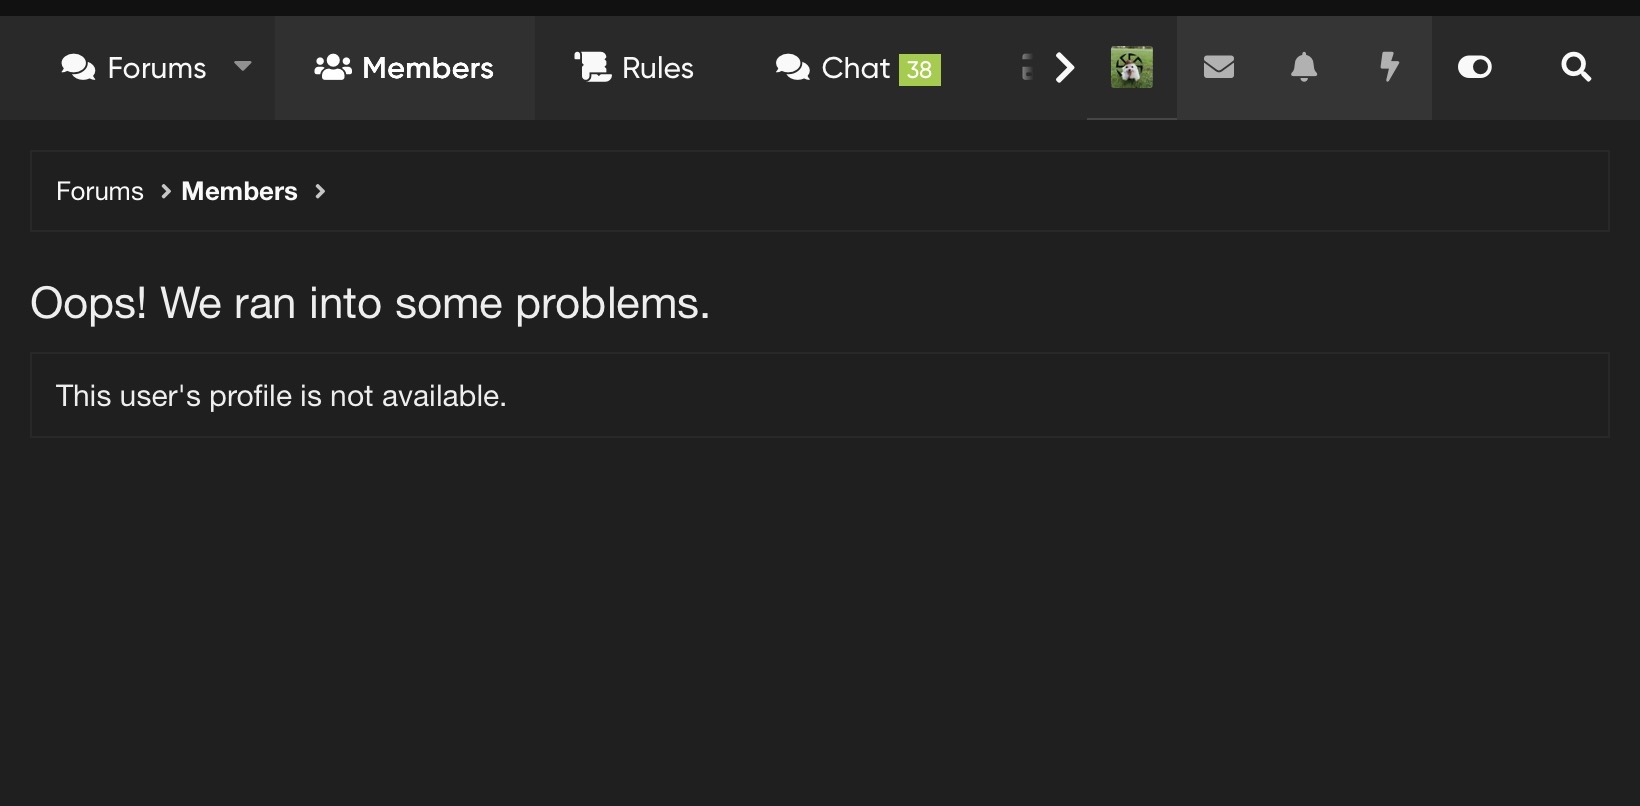Screen dimensions: 1640x806
Task: Go to Forums via breadcrumb link
Action: point(100,191)
